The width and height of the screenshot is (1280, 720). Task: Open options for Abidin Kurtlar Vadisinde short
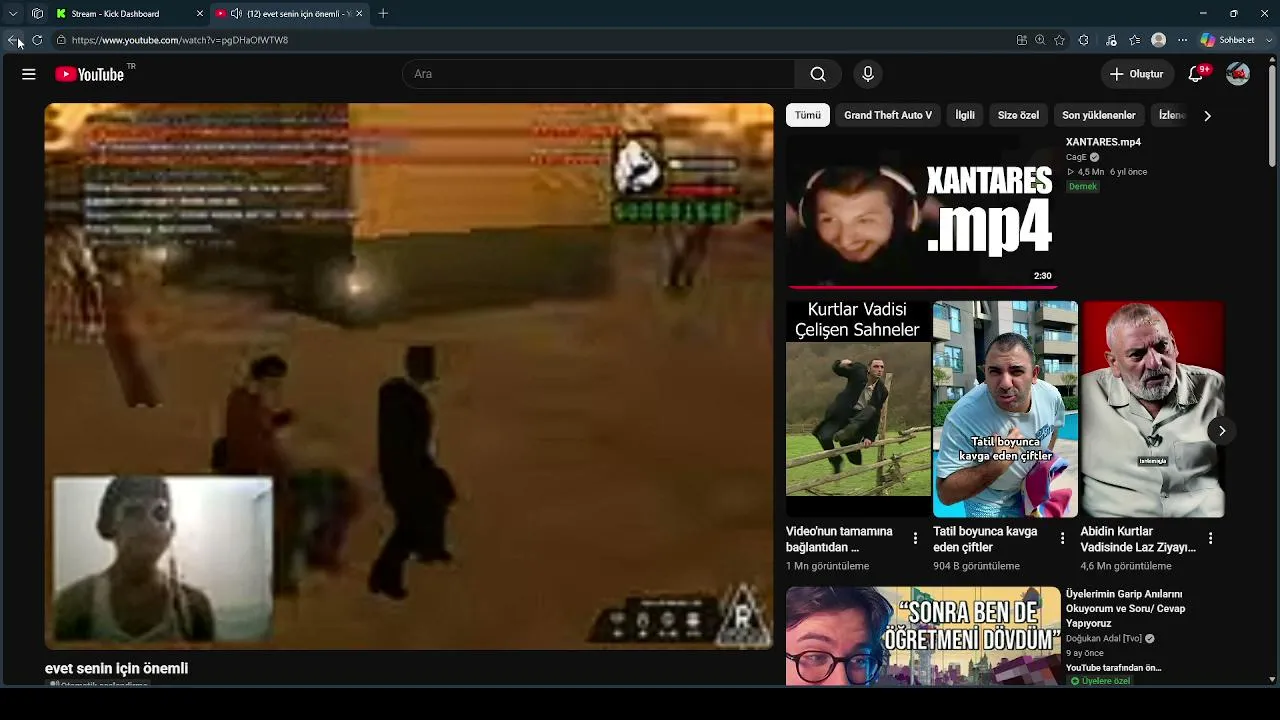click(1210, 539)
